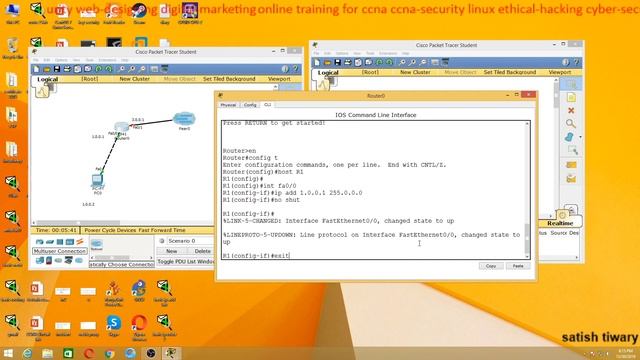Select Connections lightning bolt category icon
Screen dimensions: 640x360
[80, 242]
